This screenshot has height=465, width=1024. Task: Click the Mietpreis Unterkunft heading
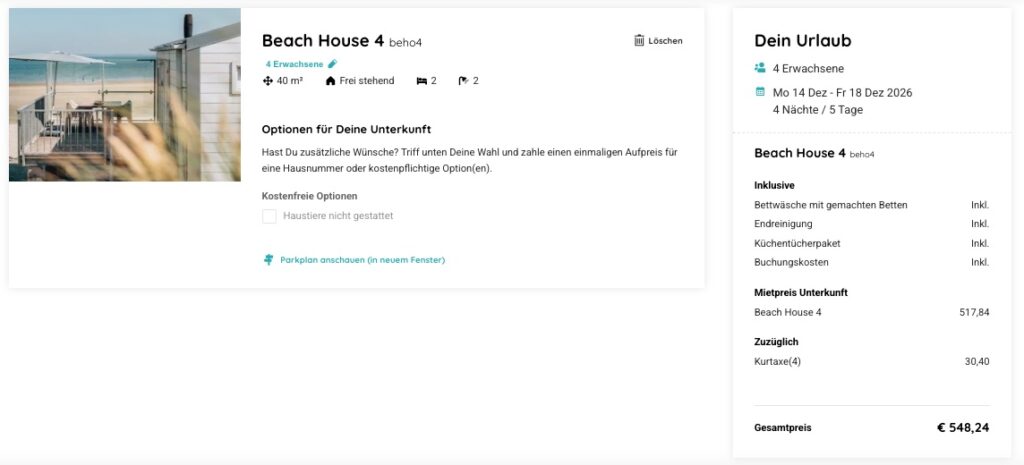801,293
